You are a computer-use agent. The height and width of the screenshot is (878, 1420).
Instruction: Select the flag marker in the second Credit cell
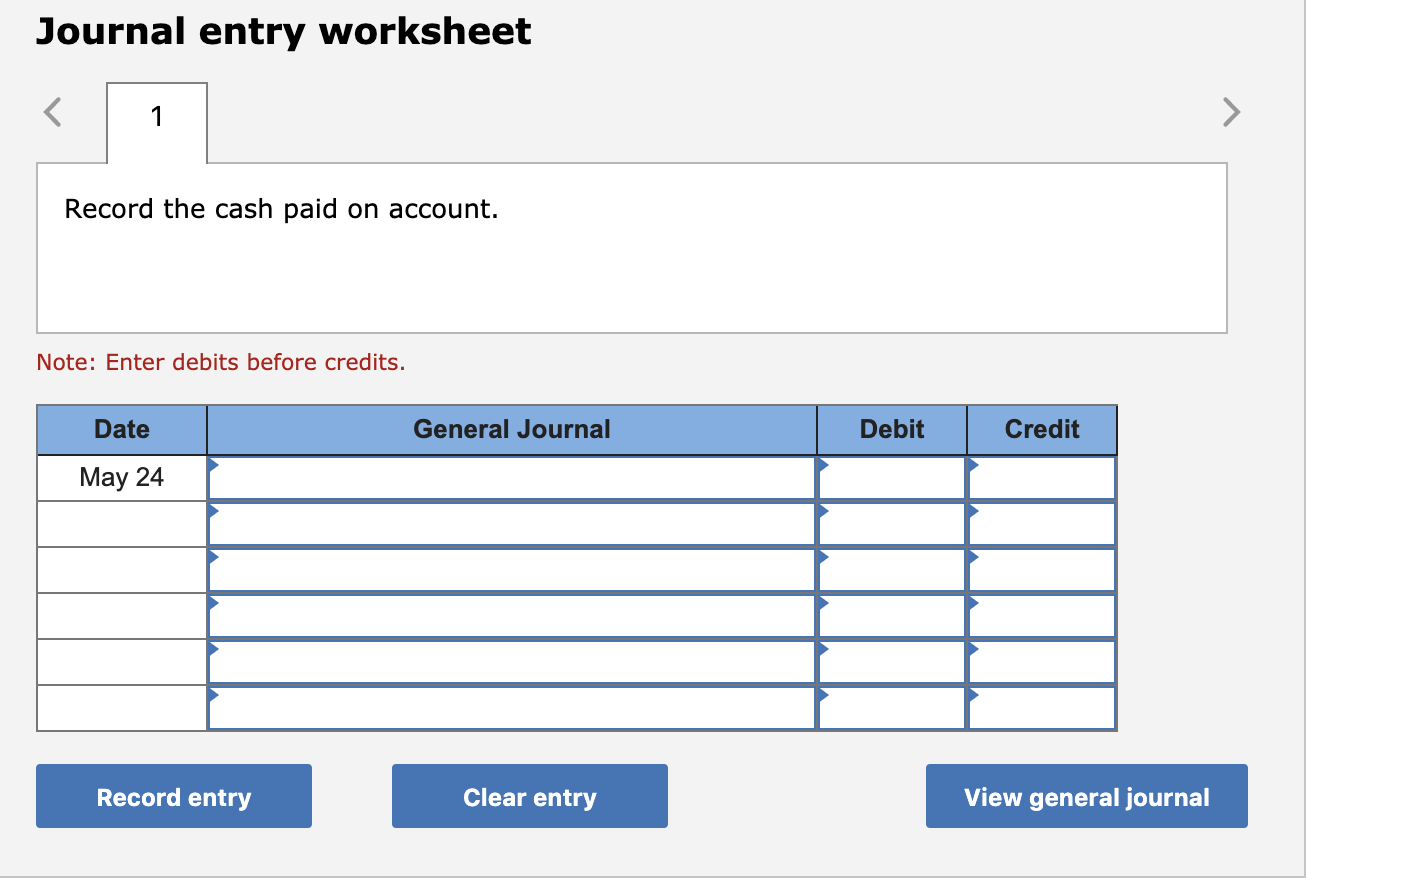(x=971, y=512)
